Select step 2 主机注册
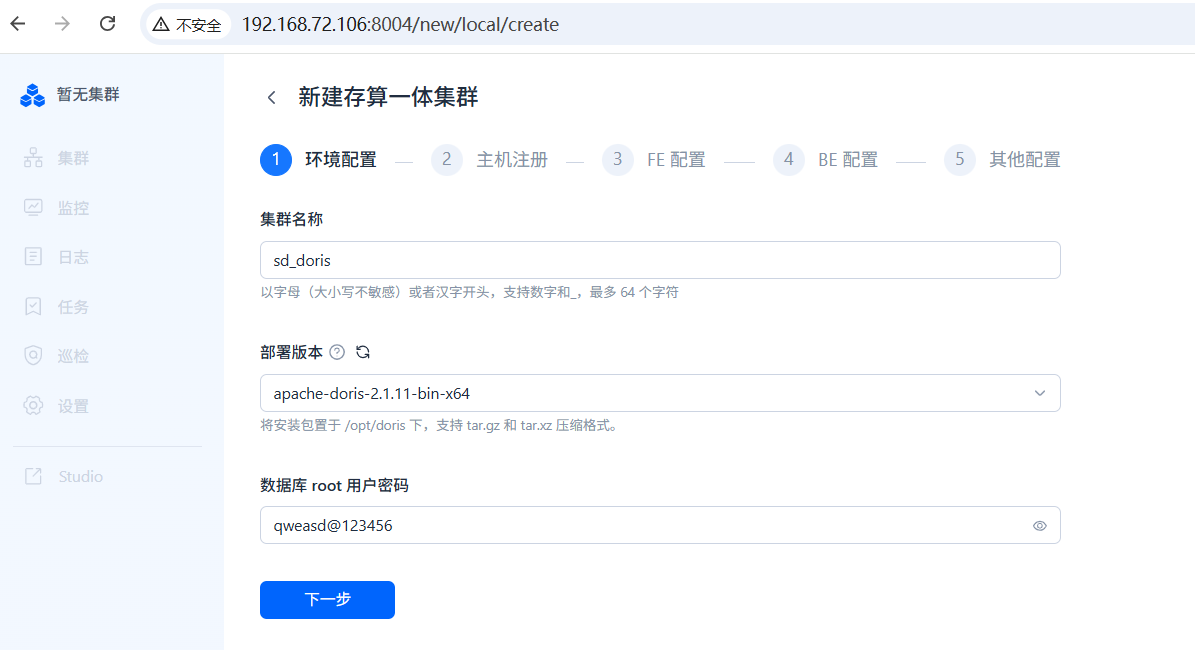 tap(490, 160)
